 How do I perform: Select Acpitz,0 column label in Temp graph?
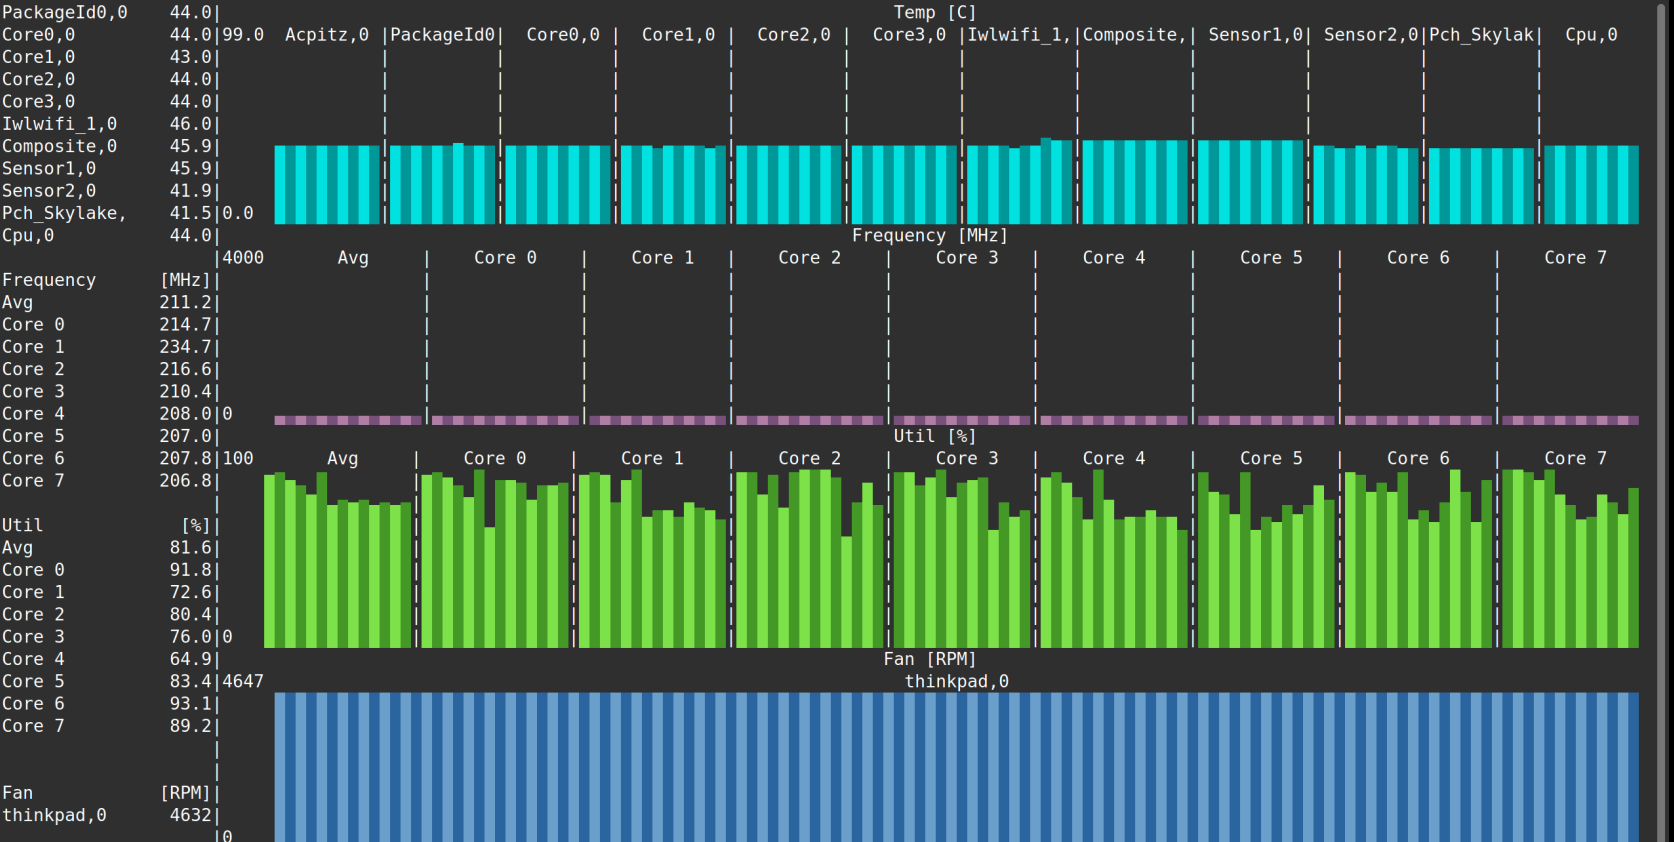[326, 35]
